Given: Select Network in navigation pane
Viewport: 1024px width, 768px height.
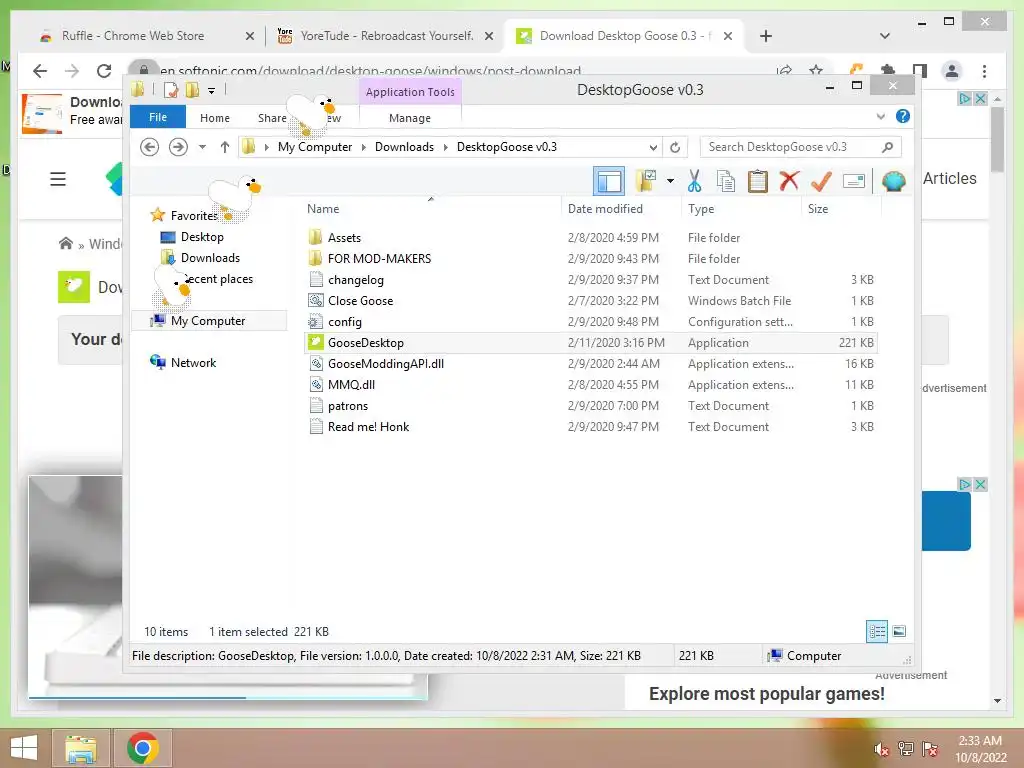Looking at the screenshot, I should tap(193, 362).
